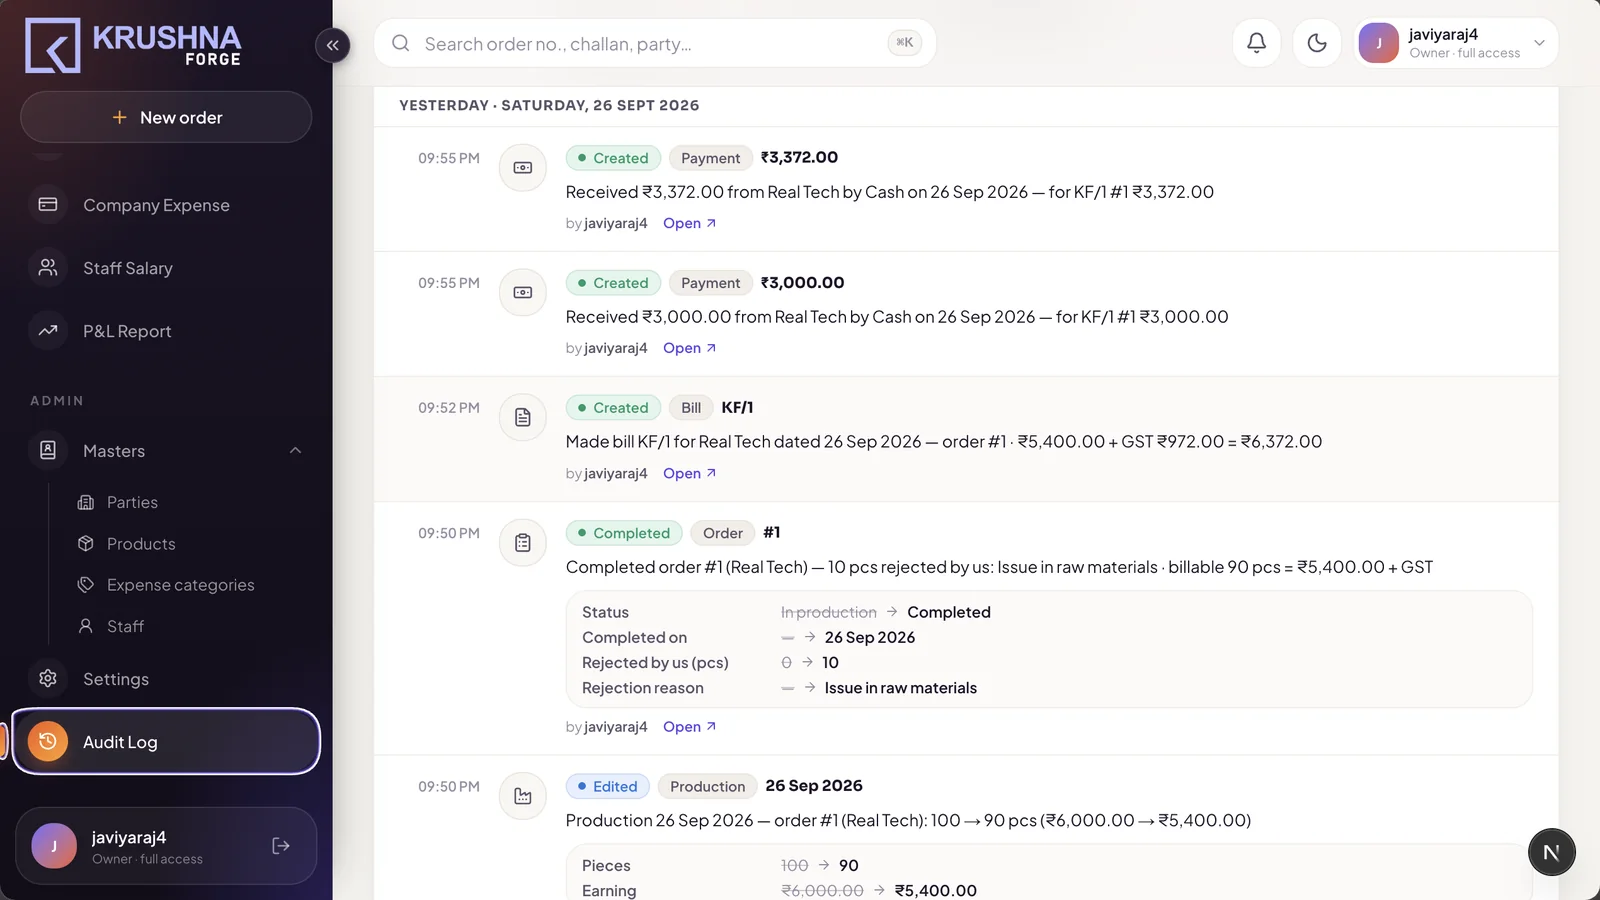Collapse the Masters section chevron
The width and height of the screenshot is (1600, 900).
pyautogui.click(x=295, y=450)
